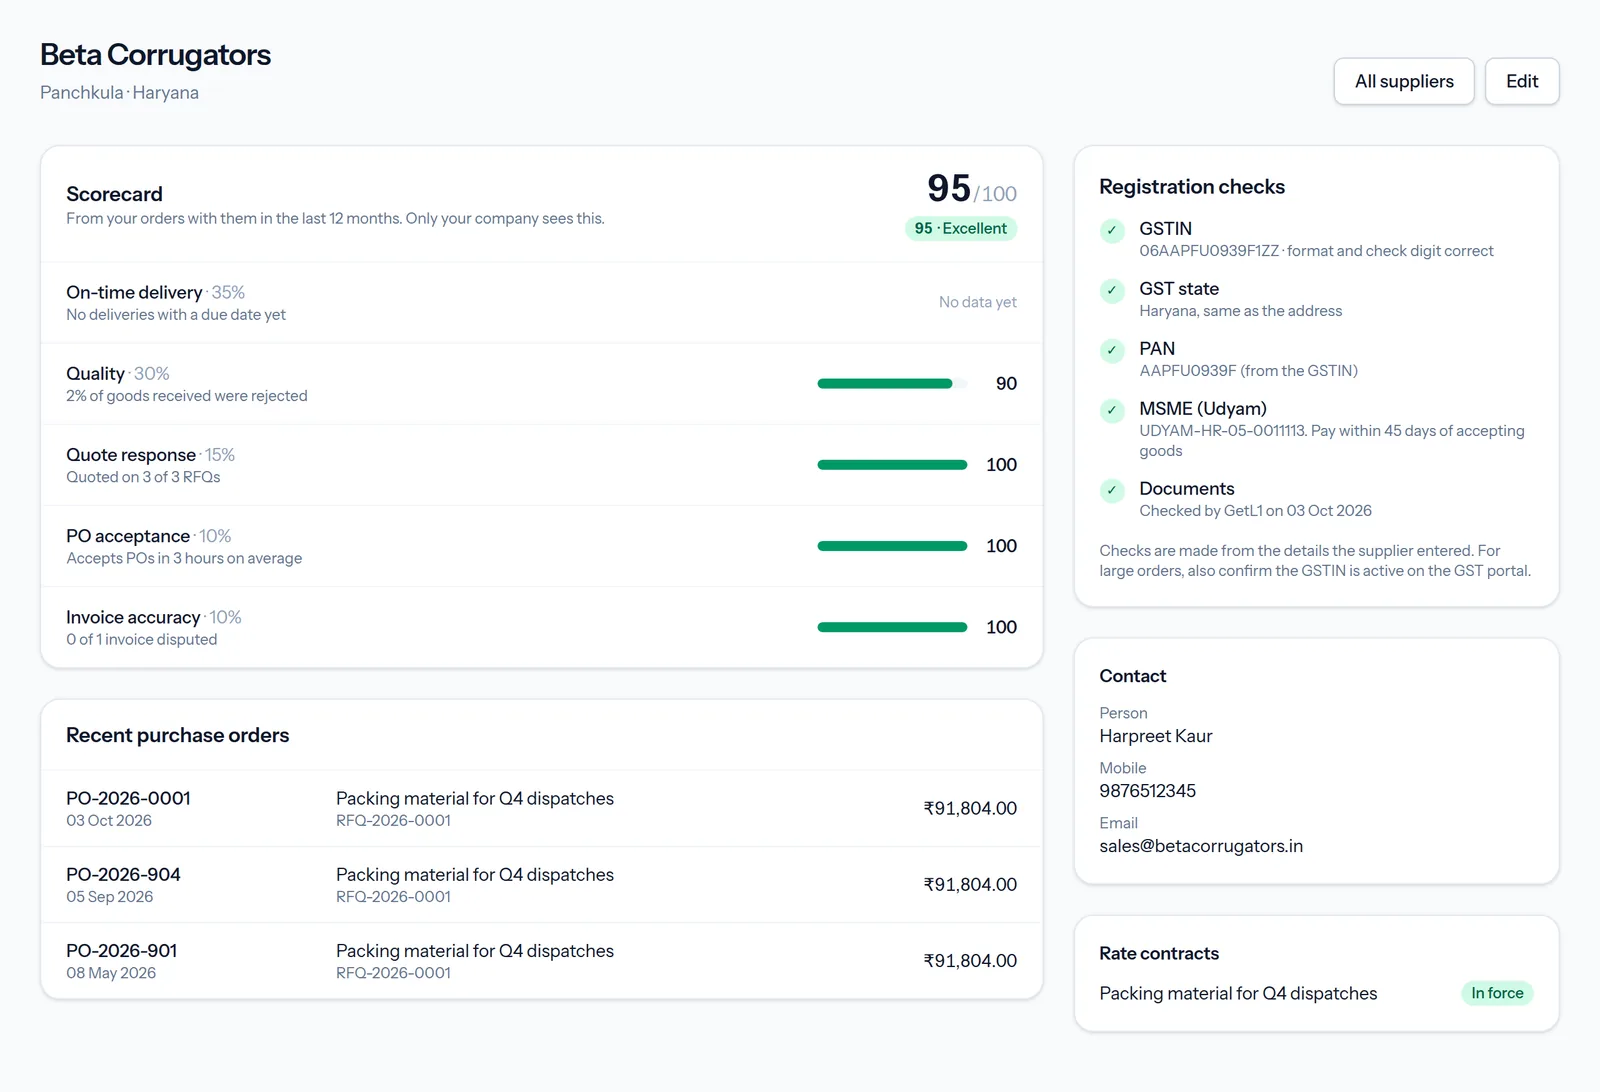Click the PAN verification check icon
Image resolution: width=1600 pixels, height=1092 pixels.
[1112, 350]
